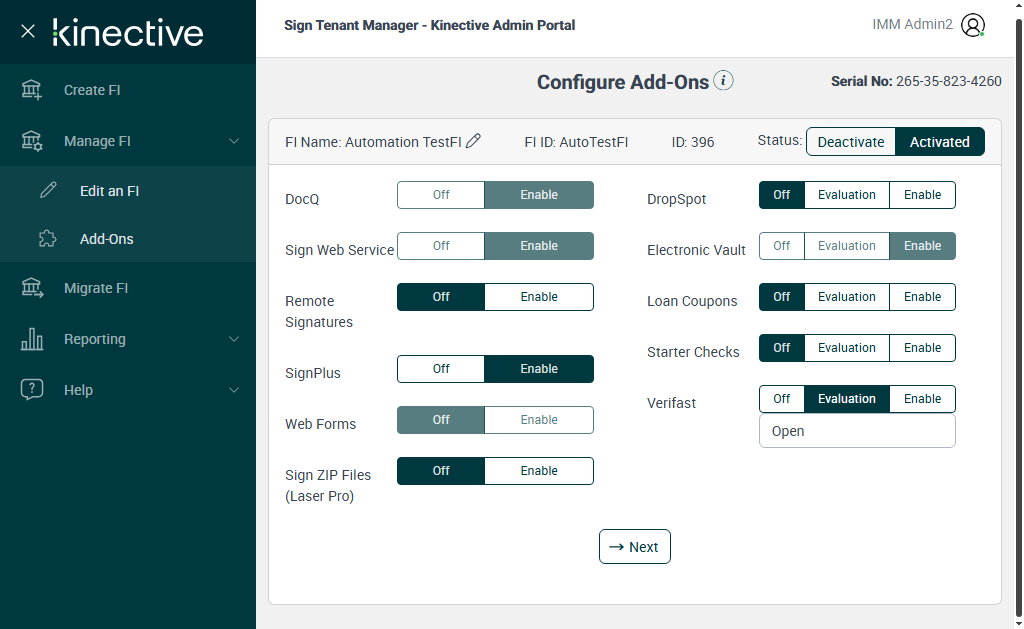Set Loan Coupons to Off
The width and height of the screenshot is (1024, 629).
click(x=782, y=297)
